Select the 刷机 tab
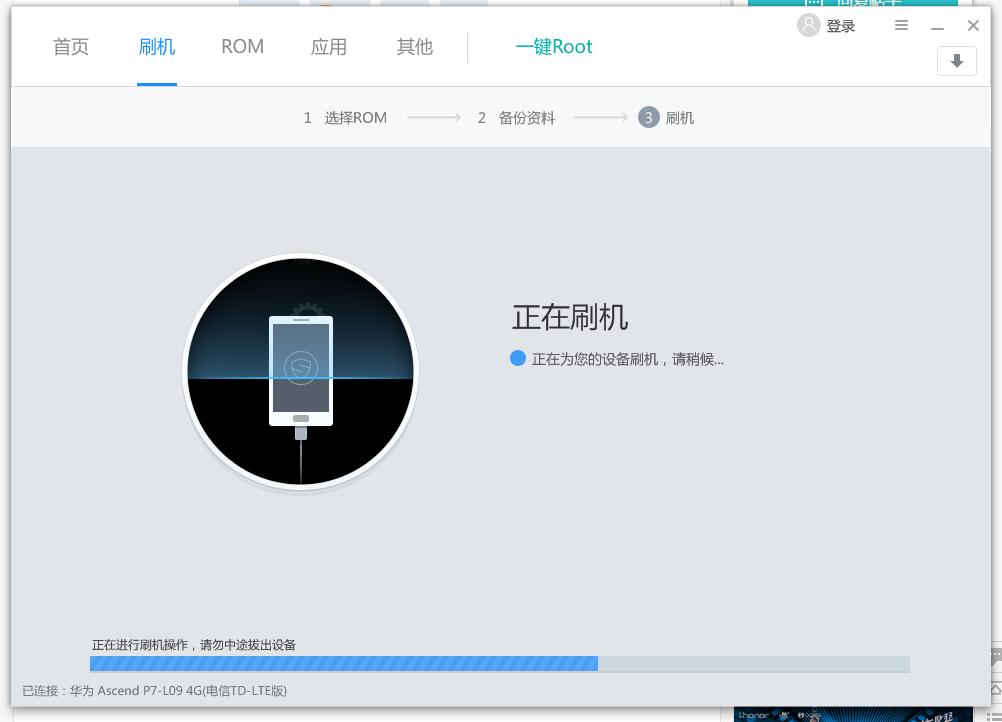Viewport: 1002px width, 722px height. [157, 47]
